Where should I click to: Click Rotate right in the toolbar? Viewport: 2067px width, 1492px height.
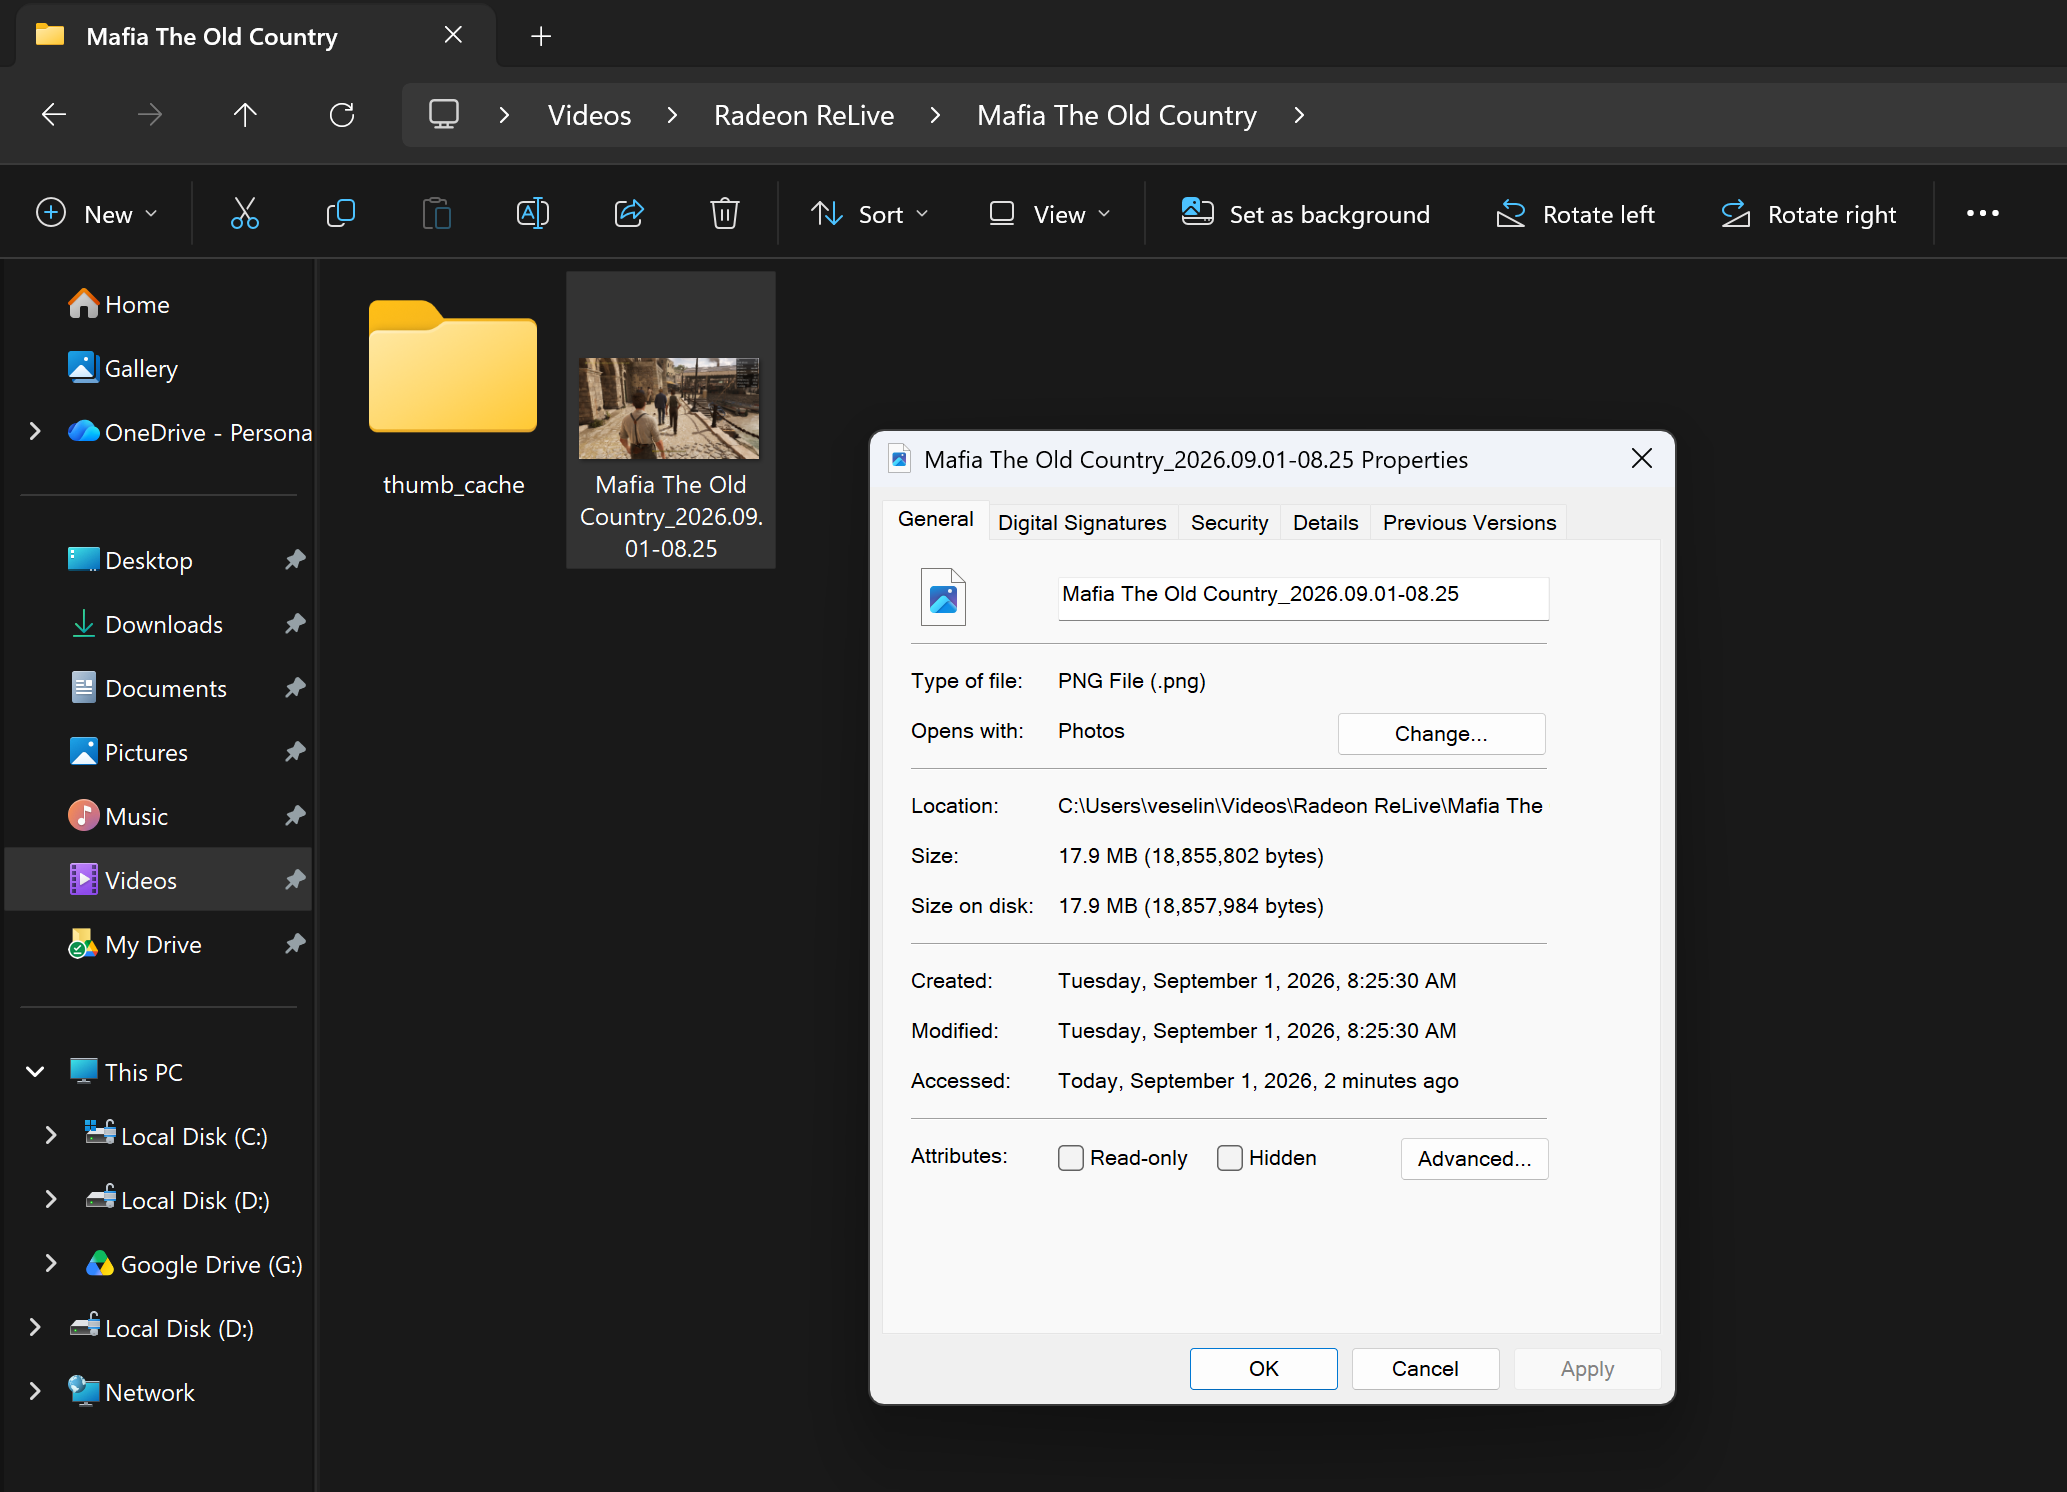[x=1809, y=214]
